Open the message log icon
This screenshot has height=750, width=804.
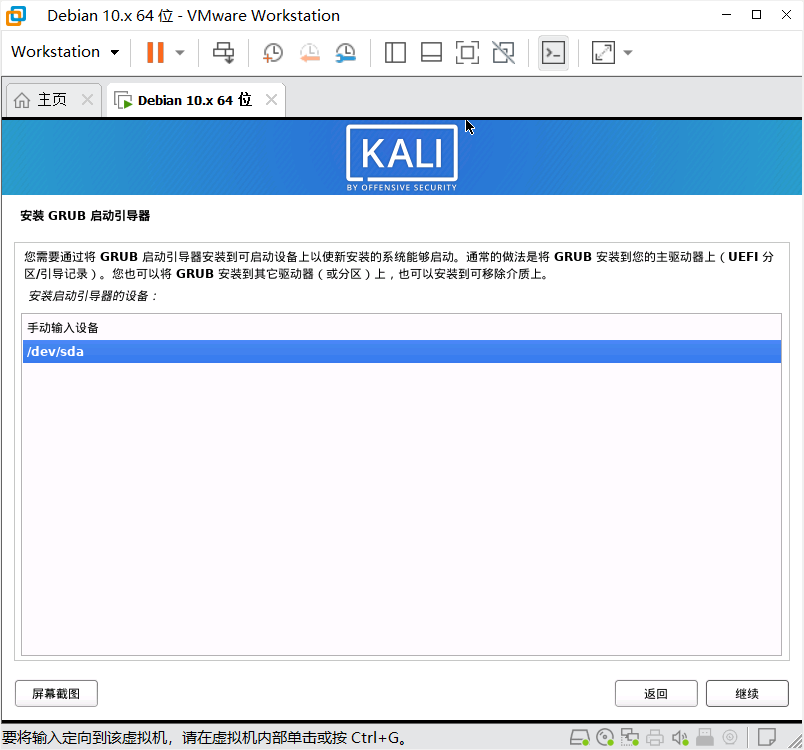pyautogui.click(x=767, y=738)
